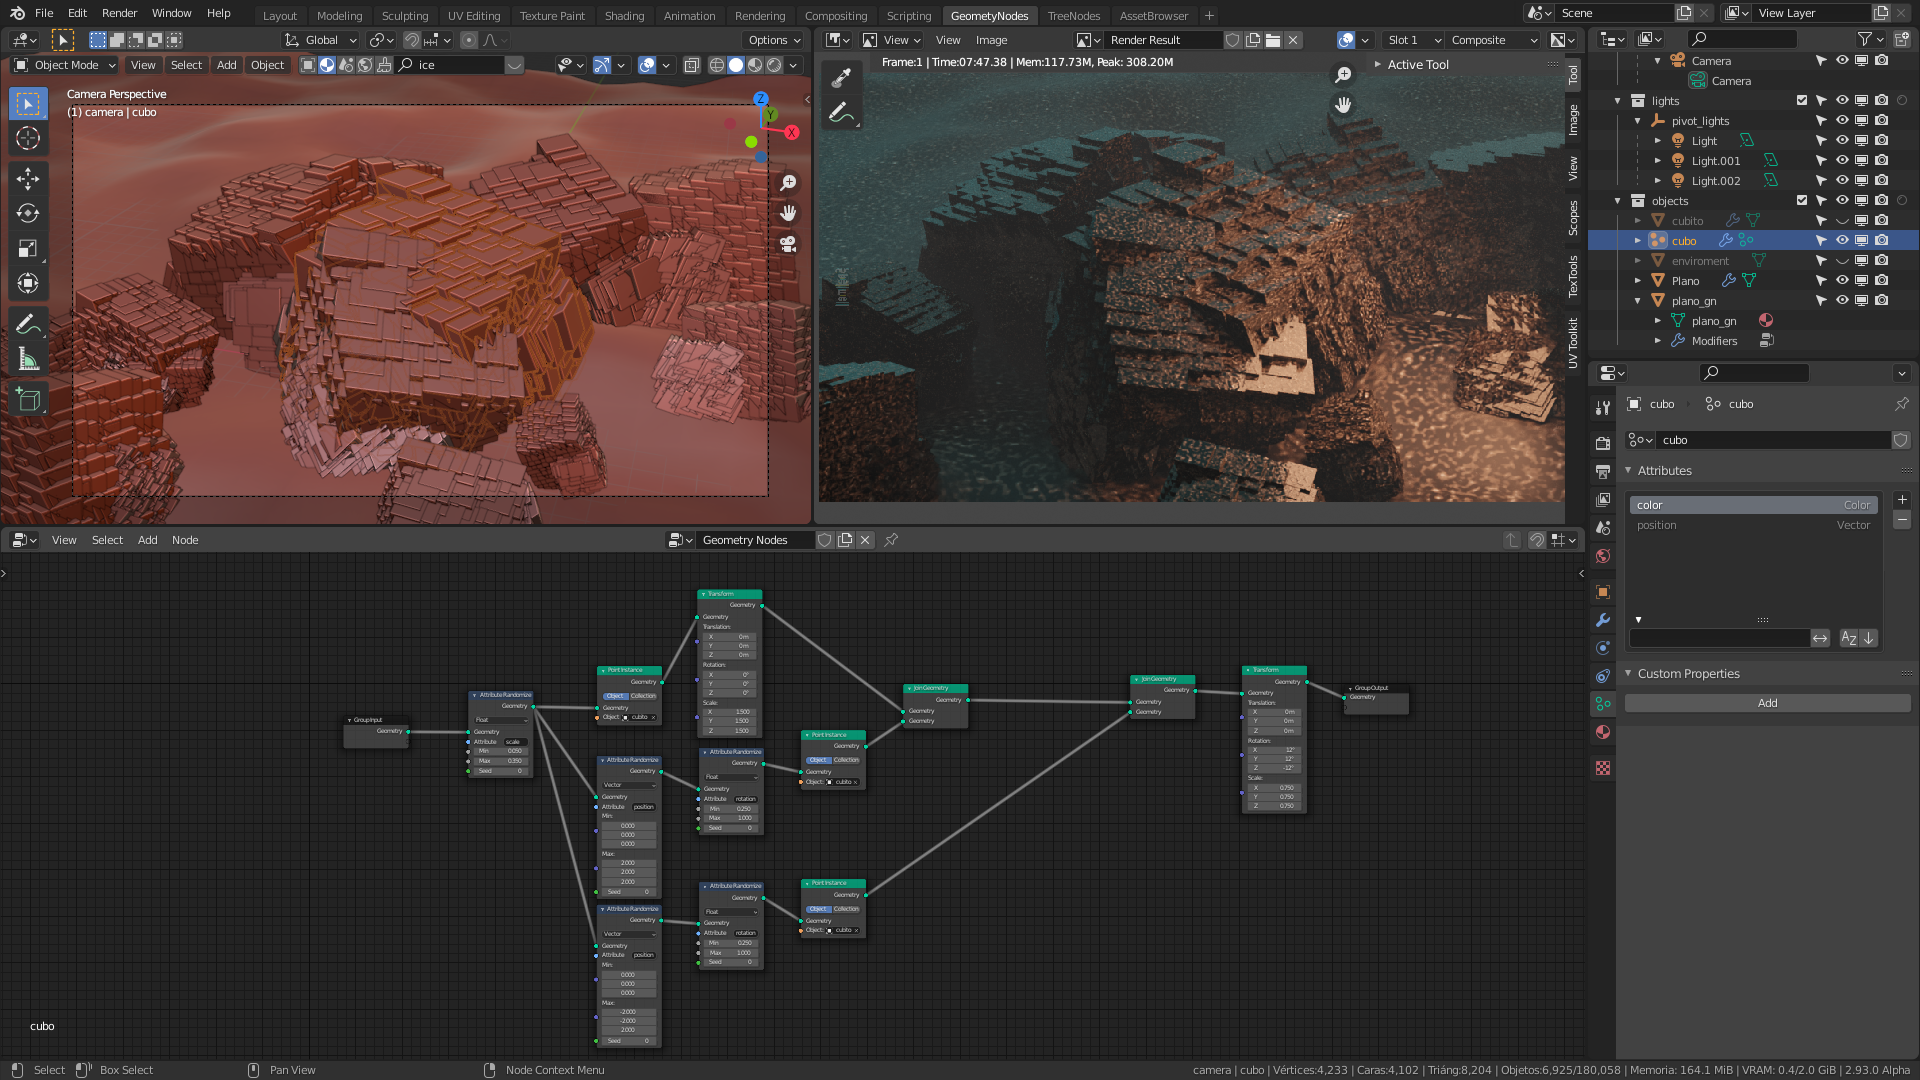1920x1080 pixels.
Task: Select the Annotate tool in viewport toolbar
Action: [28, 324]
